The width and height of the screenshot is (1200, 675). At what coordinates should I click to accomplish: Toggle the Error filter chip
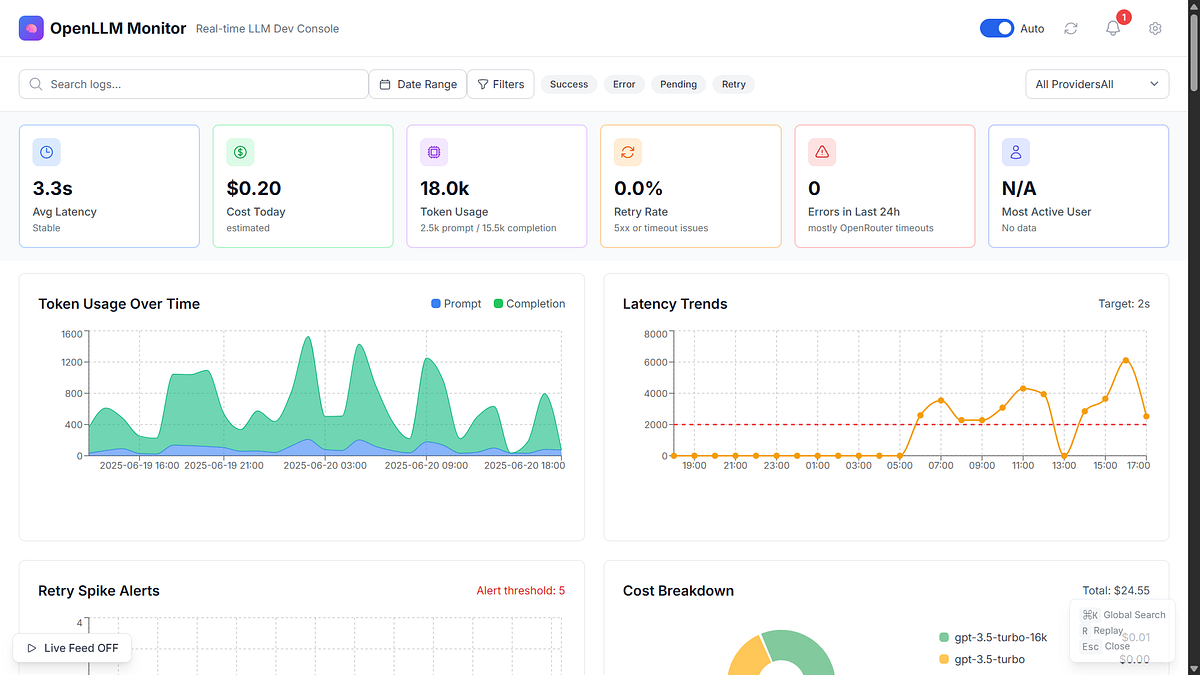624,84
